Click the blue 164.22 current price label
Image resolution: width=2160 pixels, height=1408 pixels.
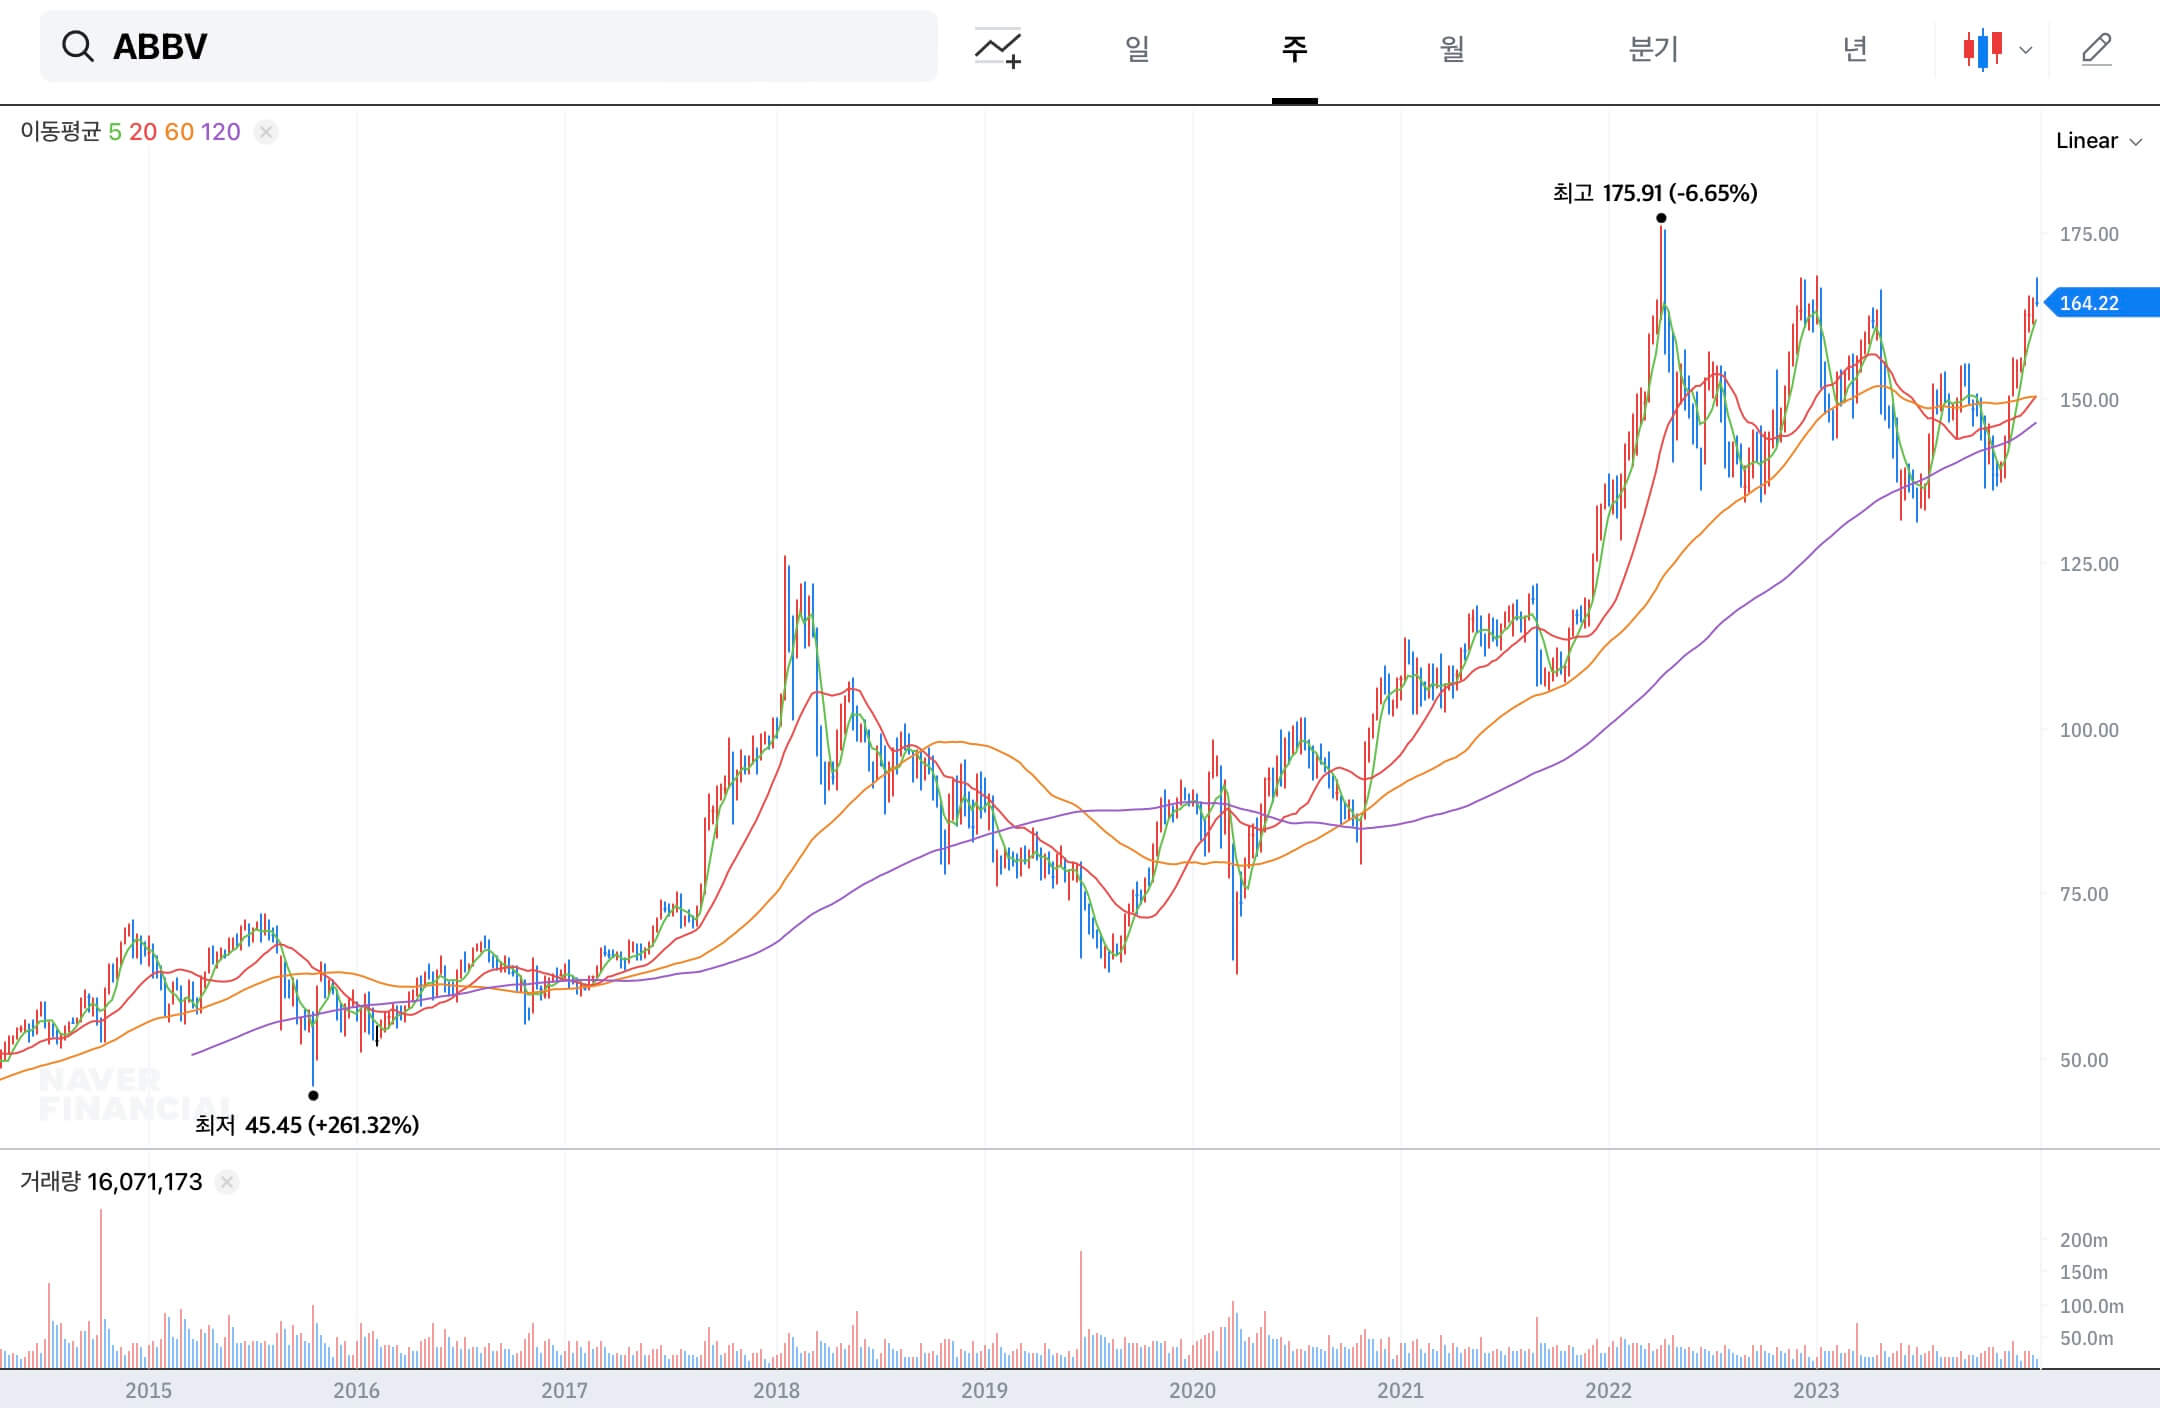pos(2093,303)
